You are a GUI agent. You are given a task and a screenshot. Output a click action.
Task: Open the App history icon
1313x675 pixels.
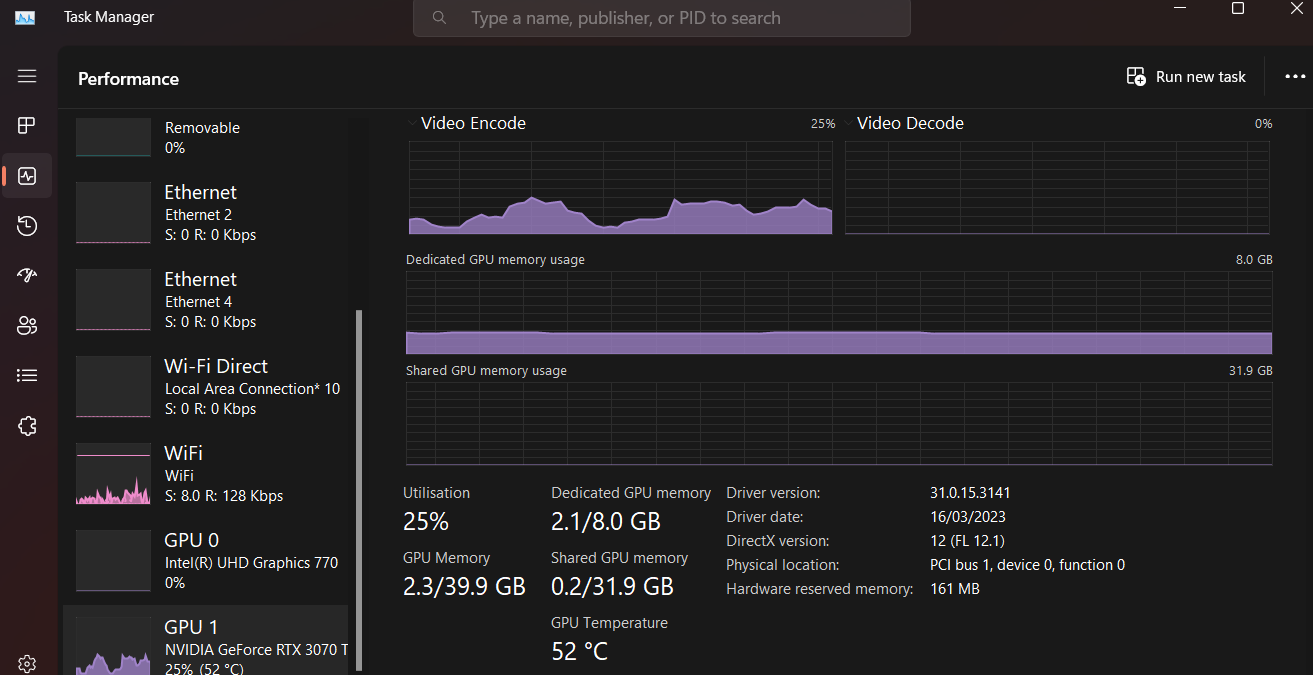tap(27, 226)
